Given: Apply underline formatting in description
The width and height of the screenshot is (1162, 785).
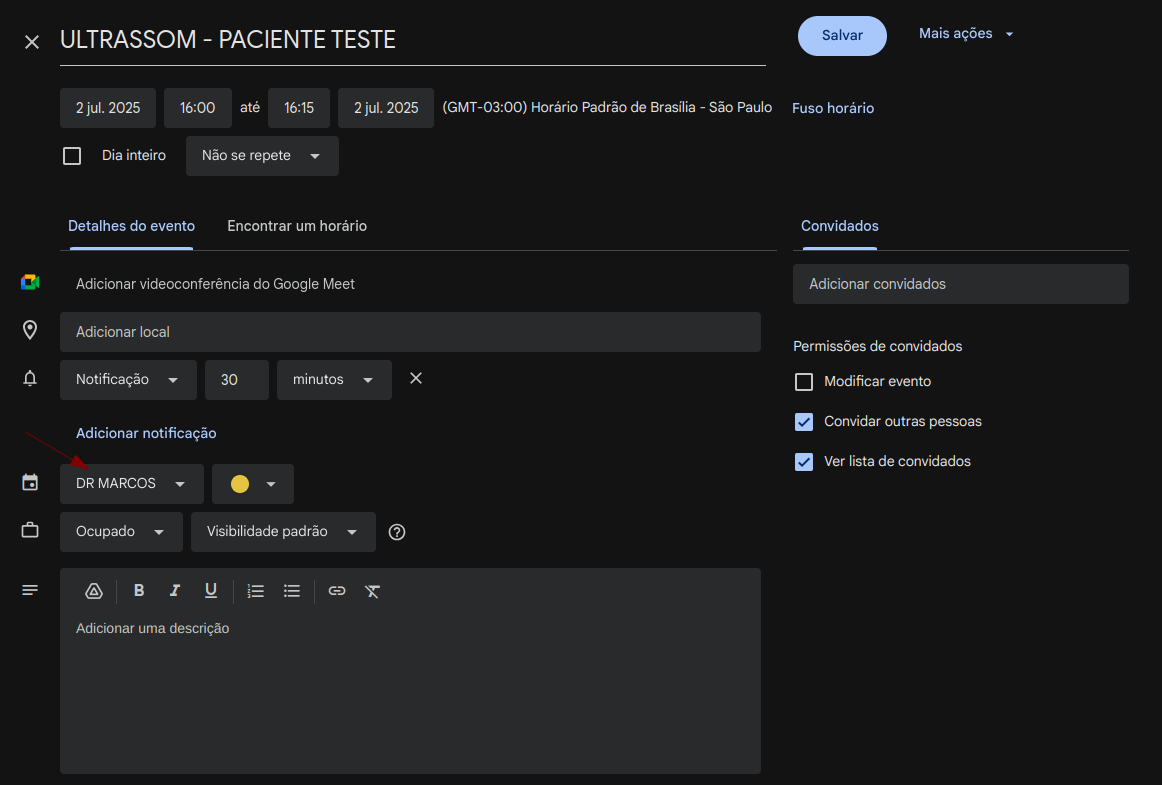Looking at the screenshot, I should coord(211,591).
